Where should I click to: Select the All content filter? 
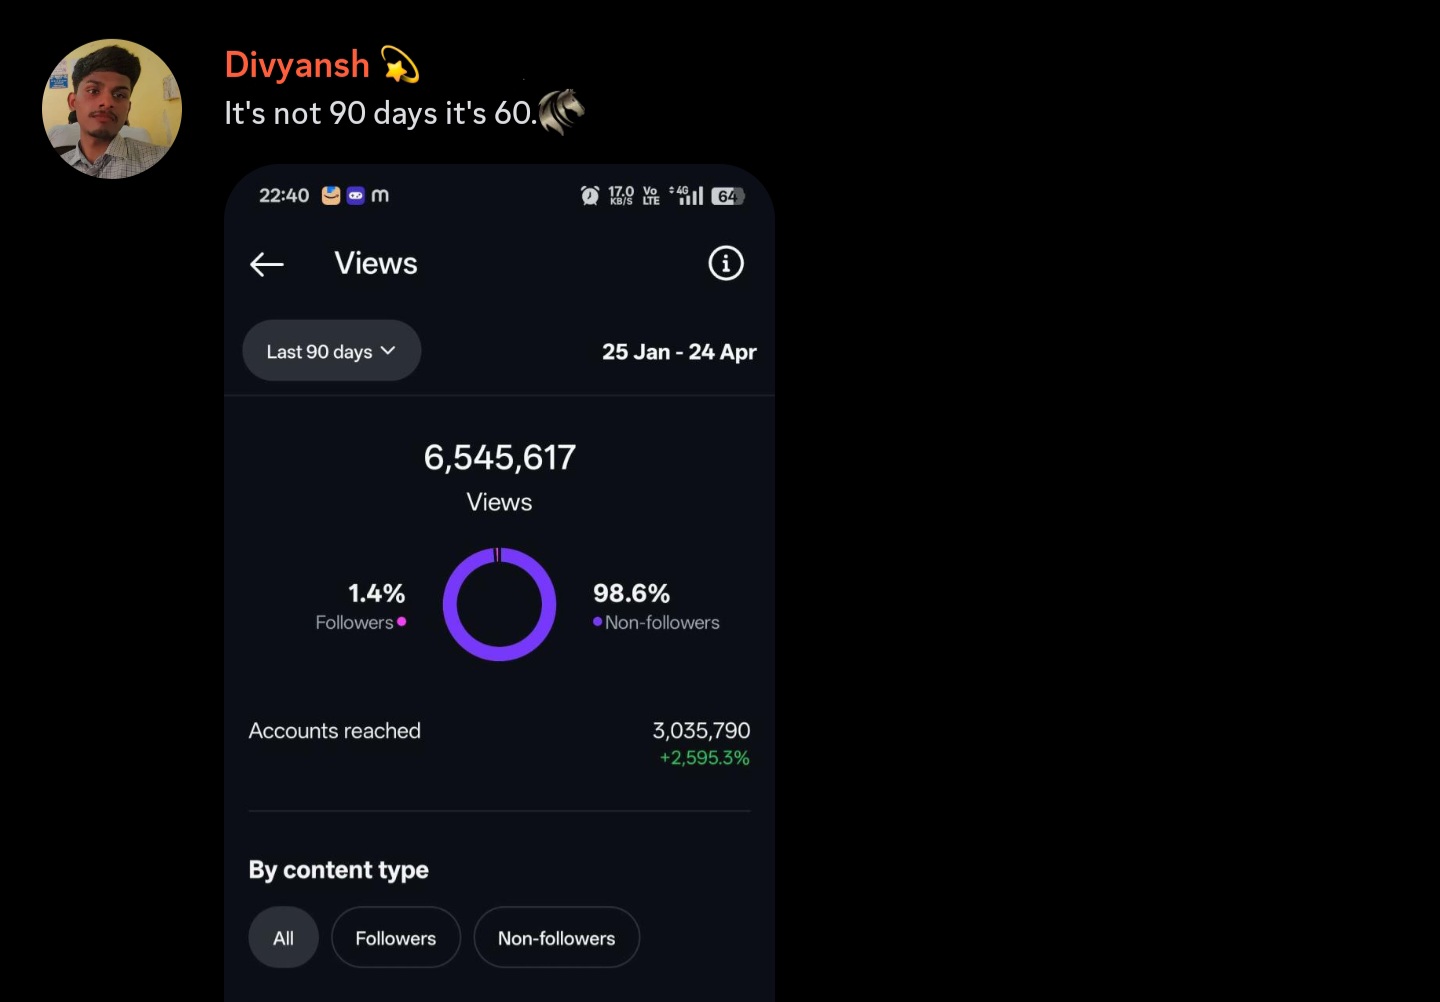284,938
